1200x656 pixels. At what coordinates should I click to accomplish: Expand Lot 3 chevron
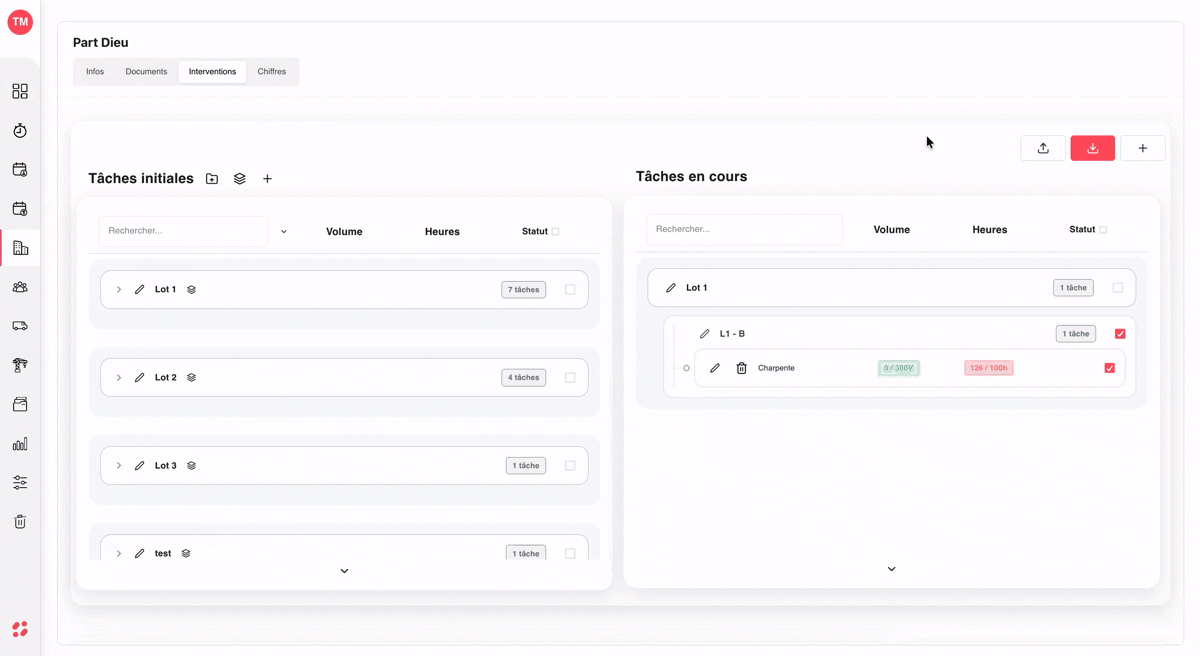pos(119,466)
